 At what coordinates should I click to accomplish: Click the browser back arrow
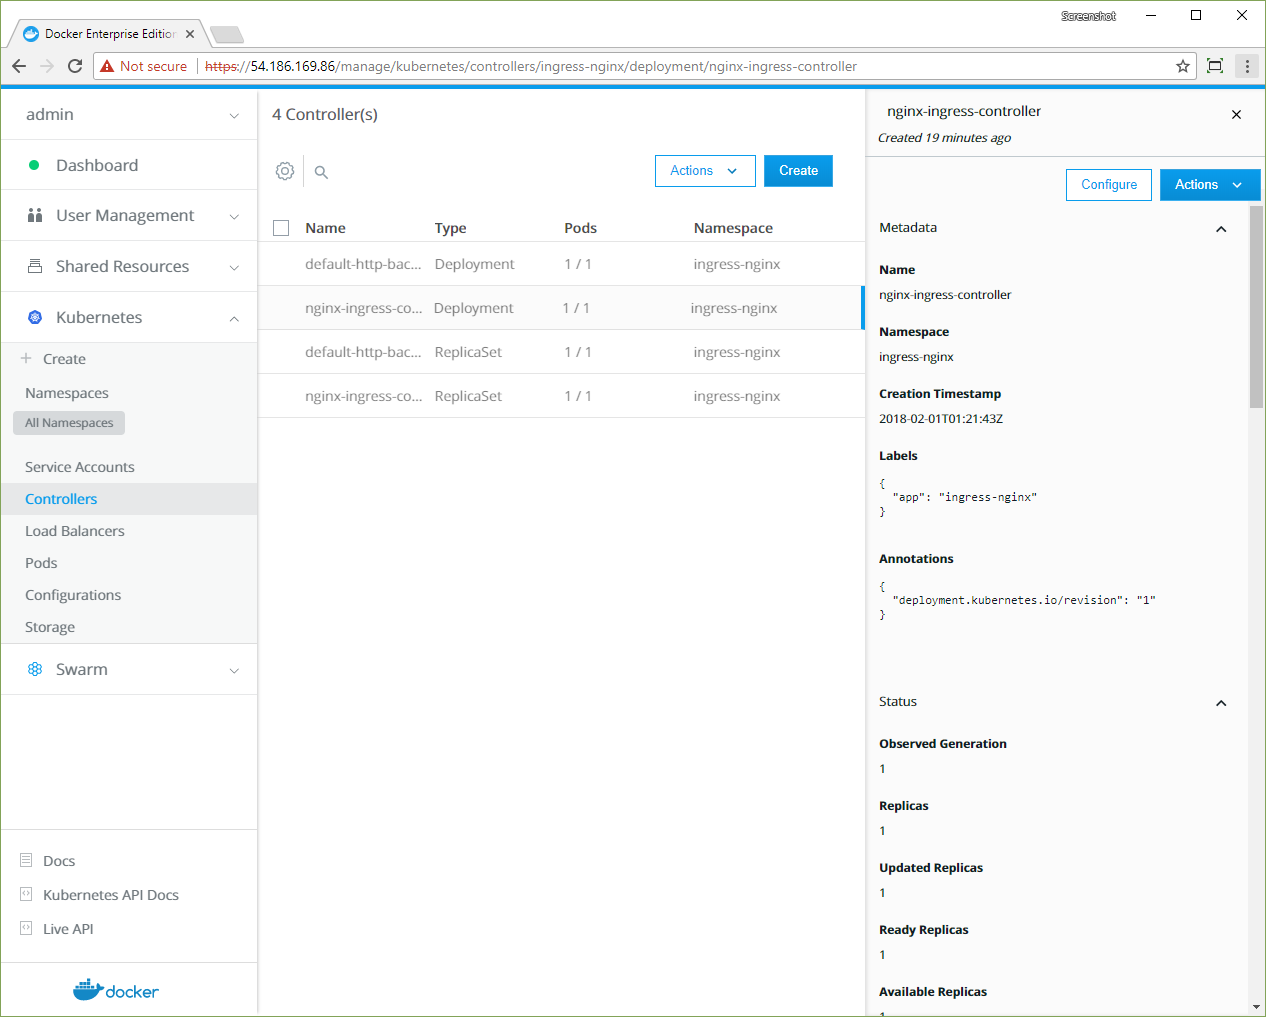[19, 66]
